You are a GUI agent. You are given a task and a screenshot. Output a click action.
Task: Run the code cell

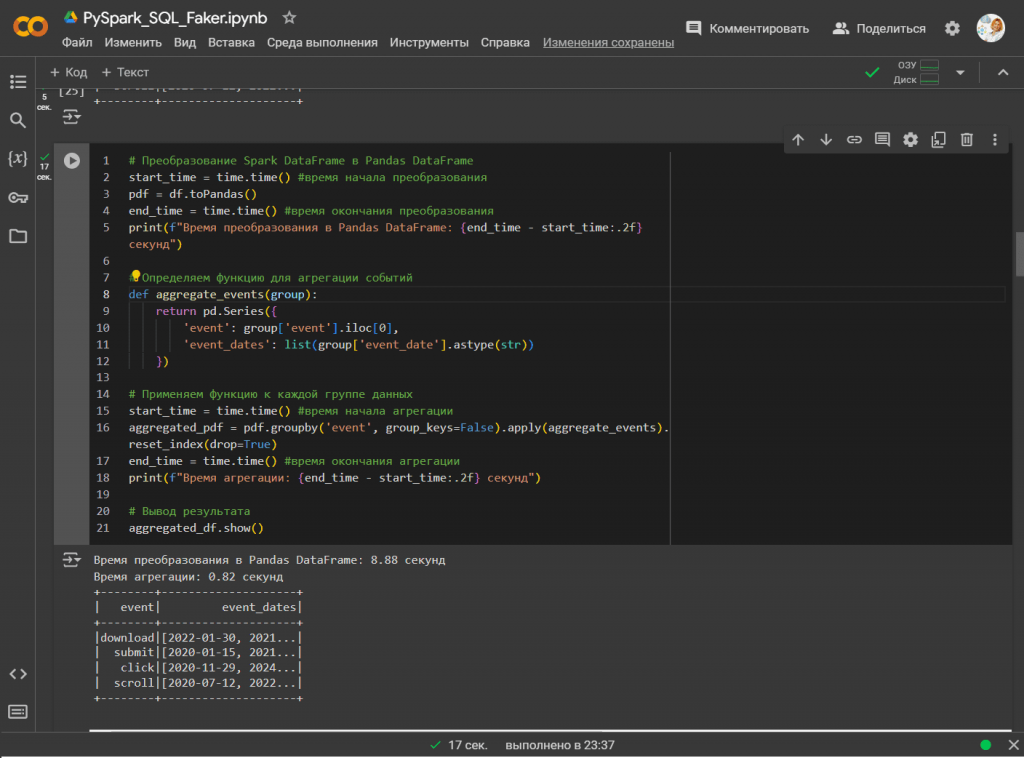point(70,160)
